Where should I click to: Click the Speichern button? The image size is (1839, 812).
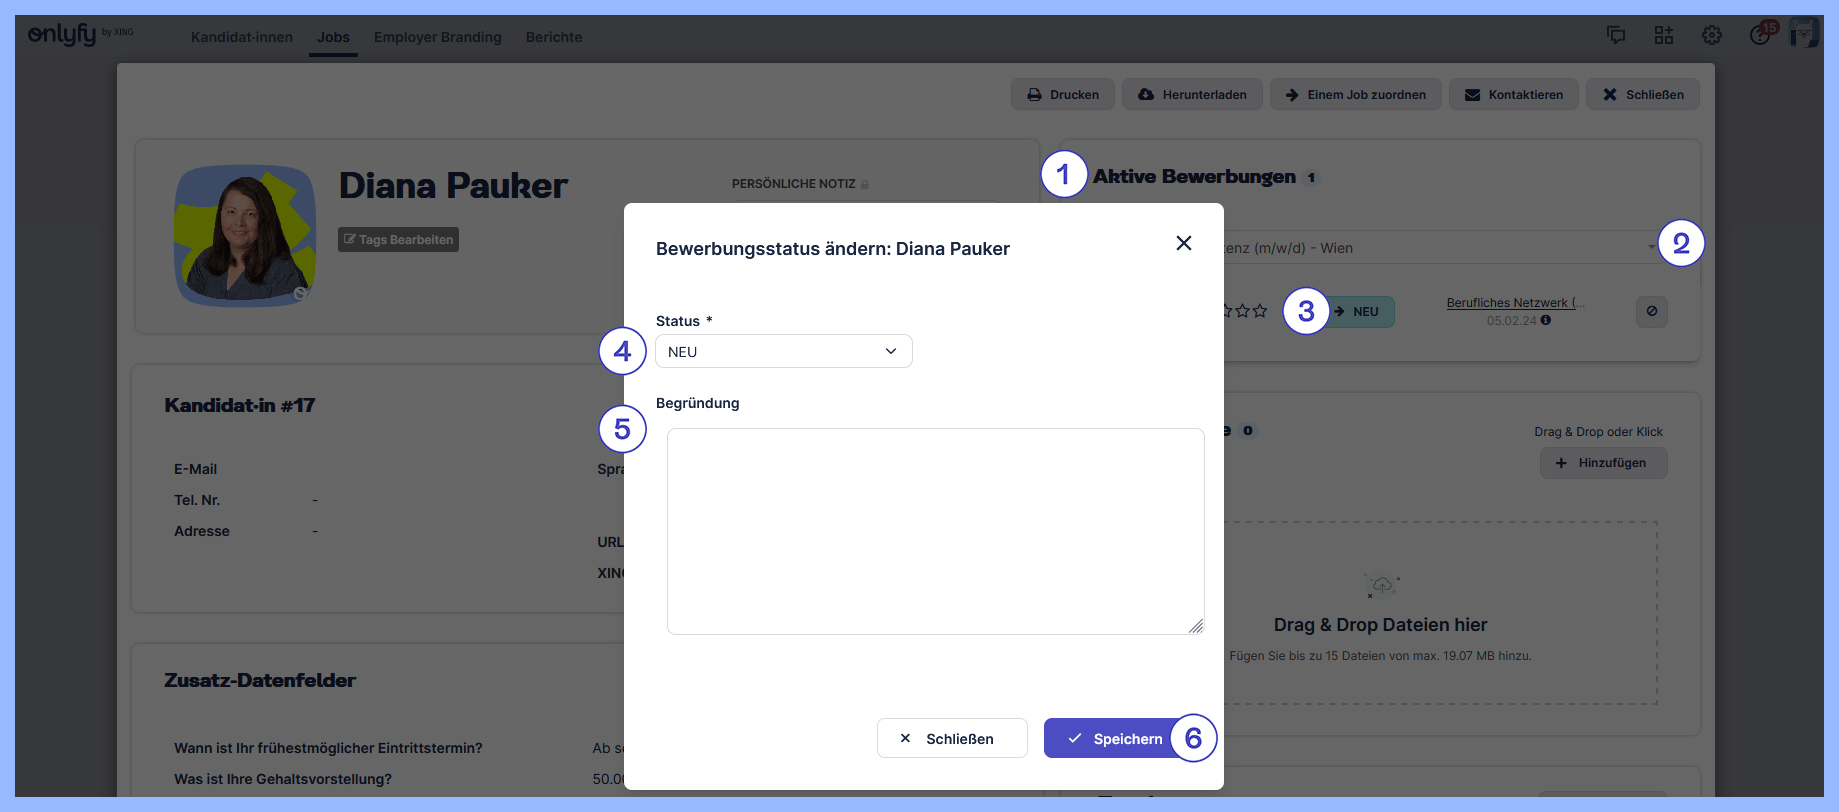[x=1113, y=739]
